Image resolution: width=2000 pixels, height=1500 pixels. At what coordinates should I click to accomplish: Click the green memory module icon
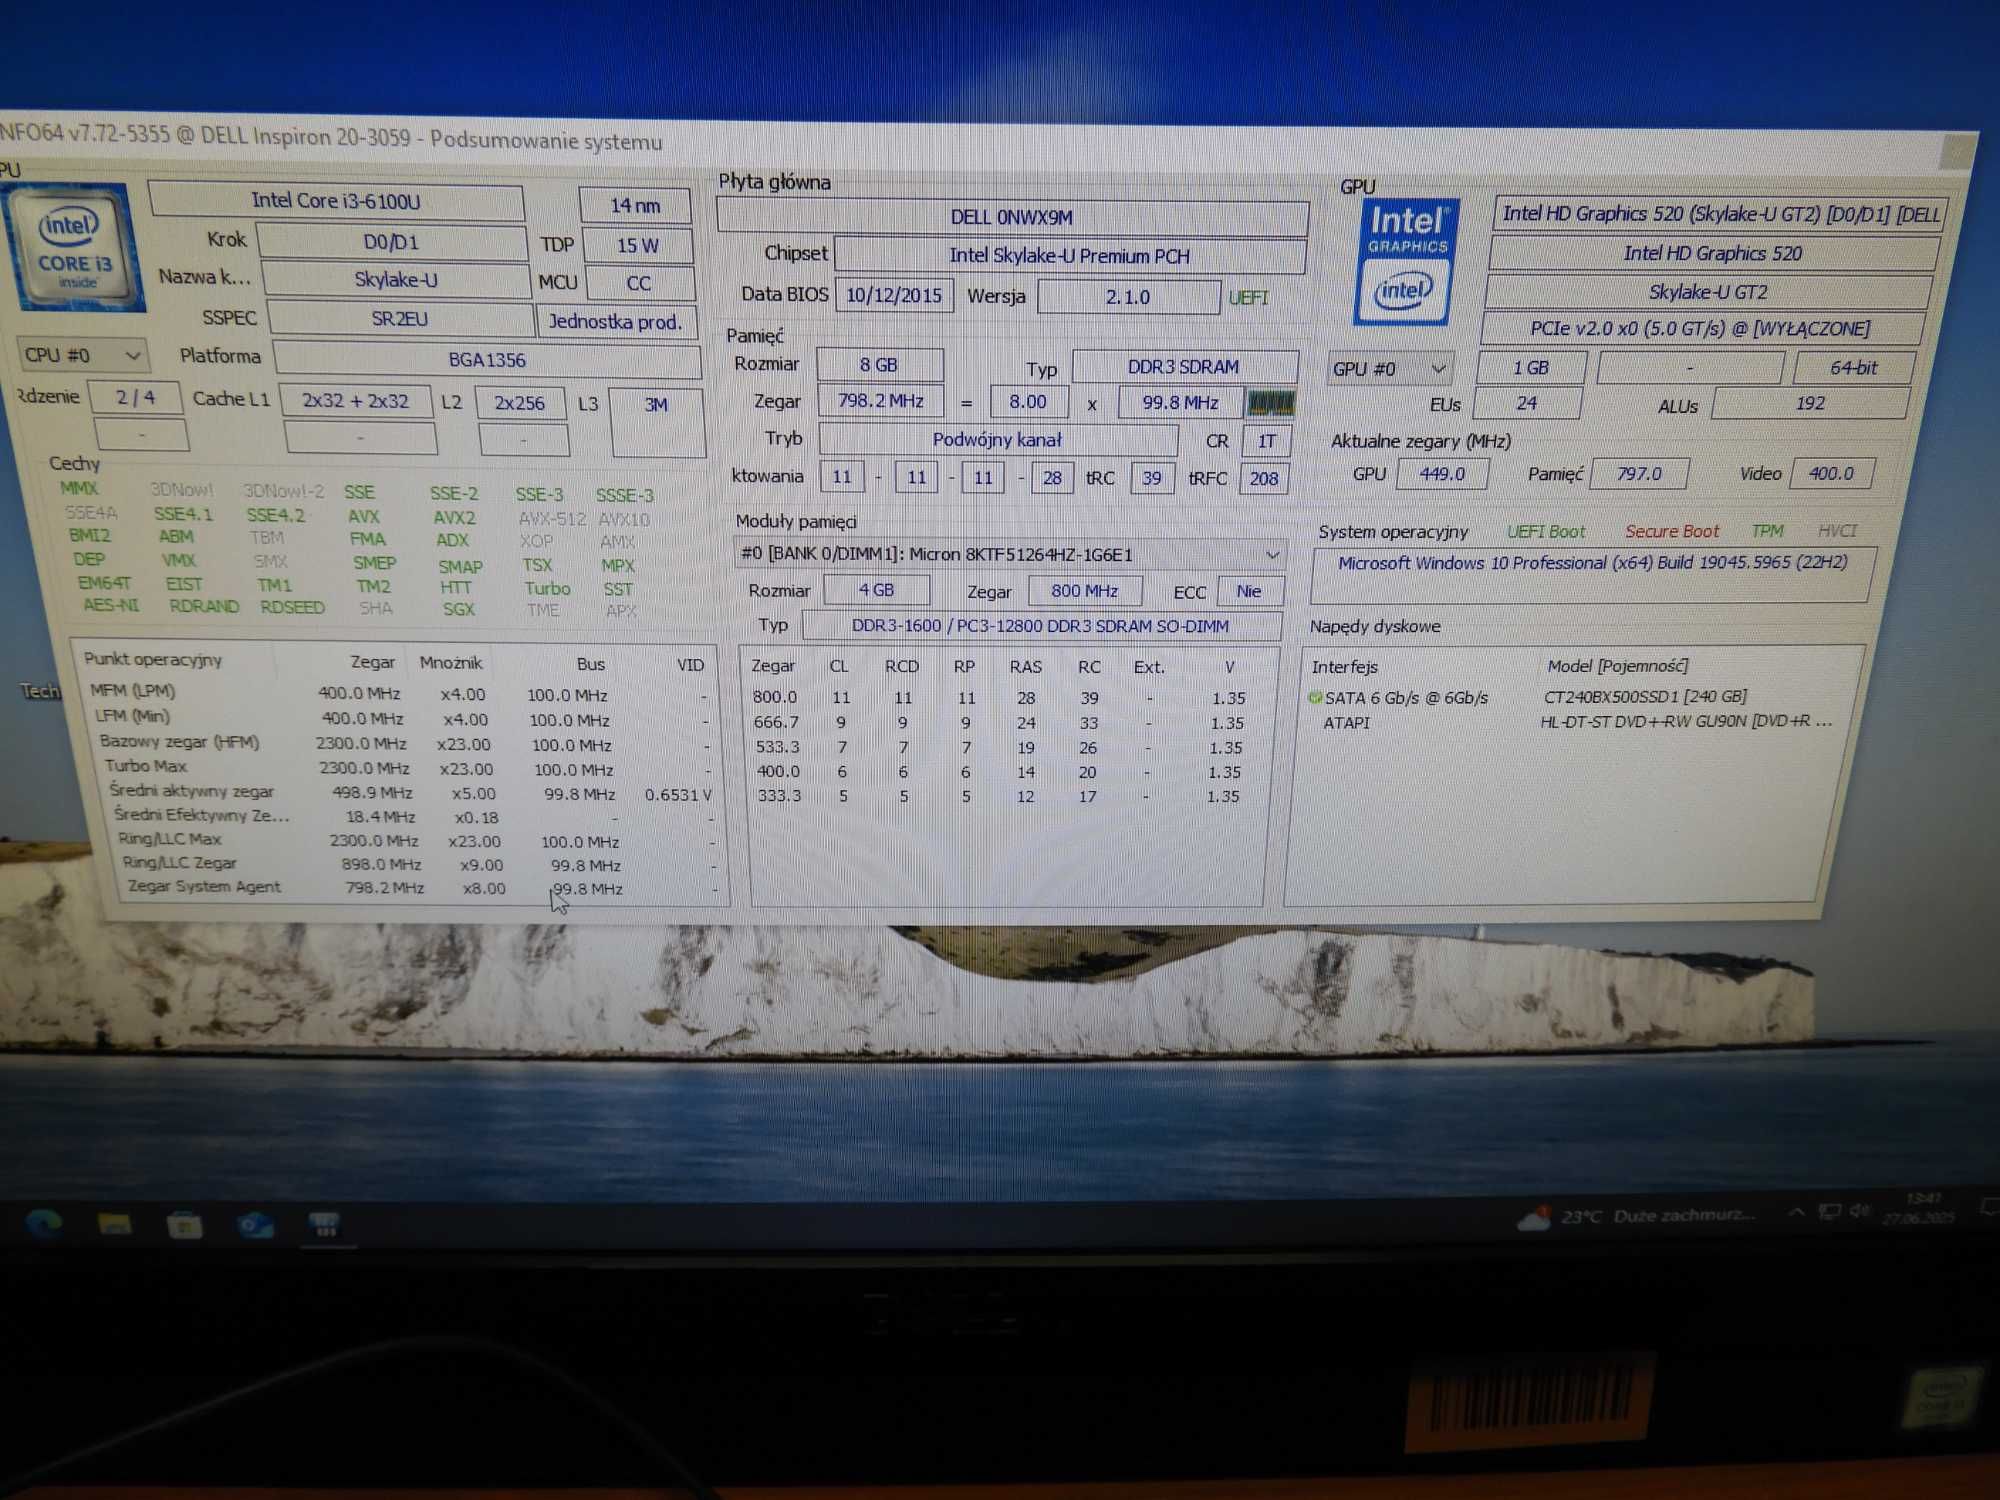1270,403
